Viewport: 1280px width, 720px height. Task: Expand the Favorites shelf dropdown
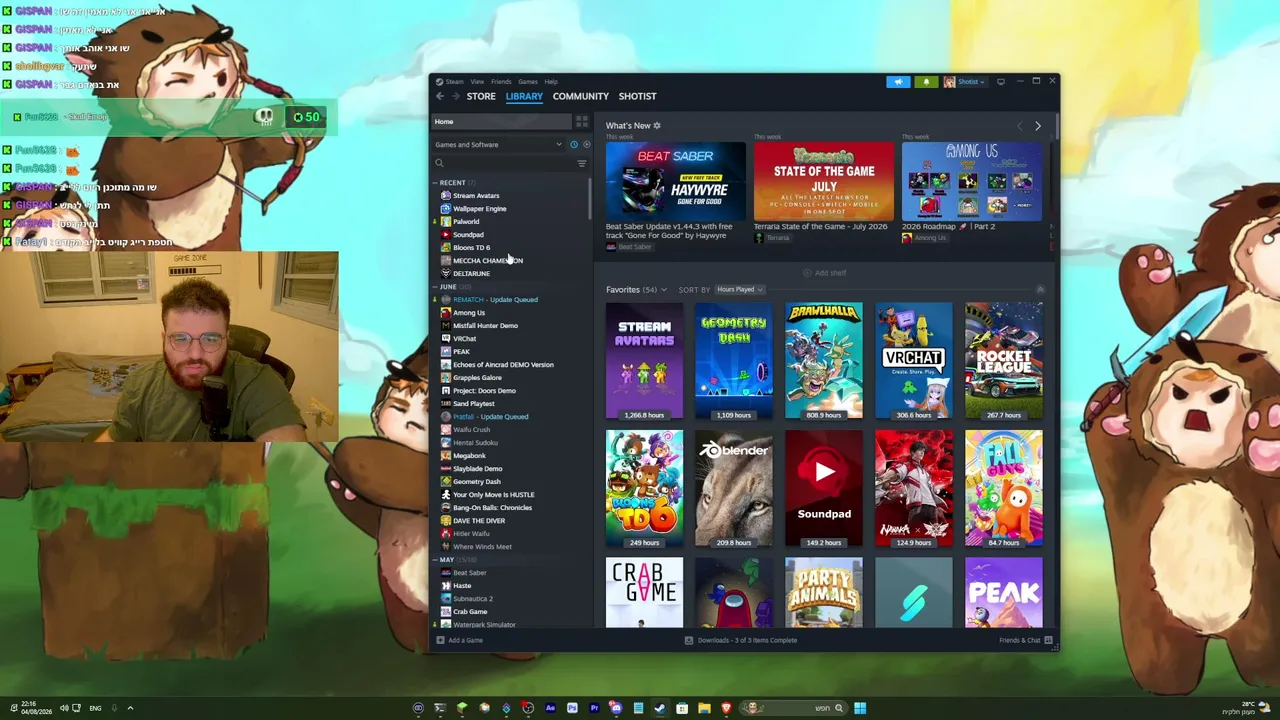coord(664,290)
